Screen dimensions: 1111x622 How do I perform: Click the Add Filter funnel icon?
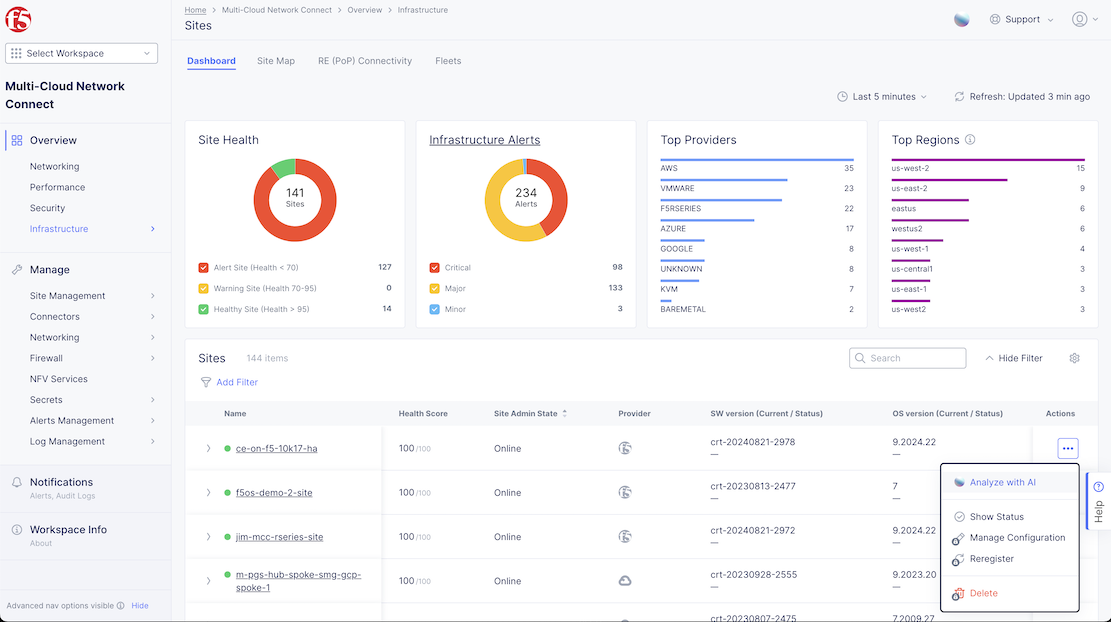point(206,382)
